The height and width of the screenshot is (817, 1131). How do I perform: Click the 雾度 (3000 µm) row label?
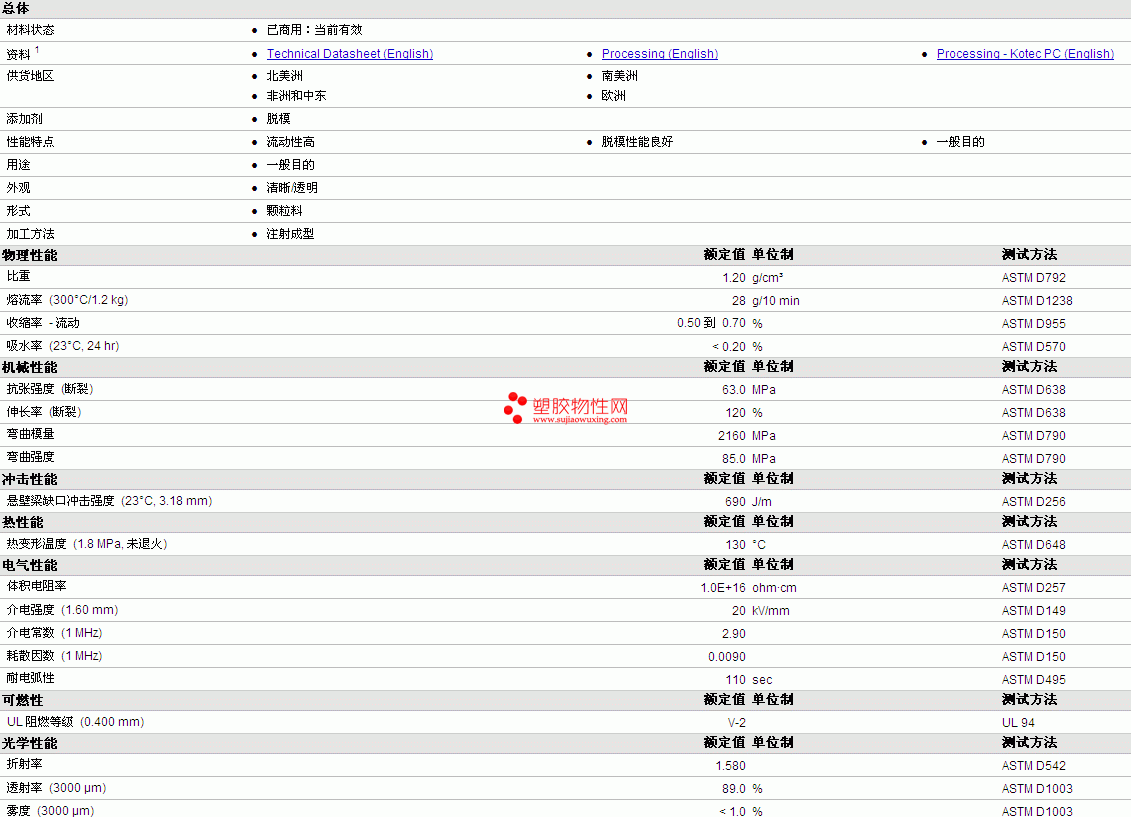[x=50, y=811]
